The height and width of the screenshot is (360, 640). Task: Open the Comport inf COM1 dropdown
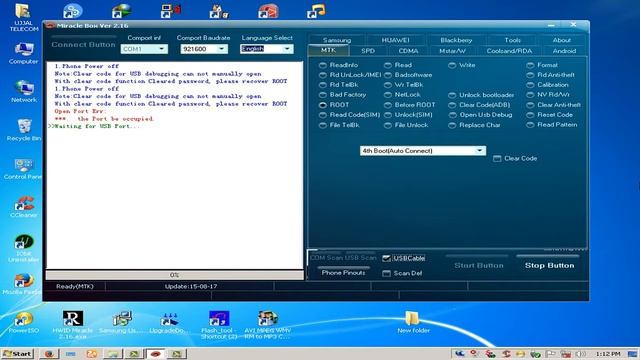click(144, 49)
